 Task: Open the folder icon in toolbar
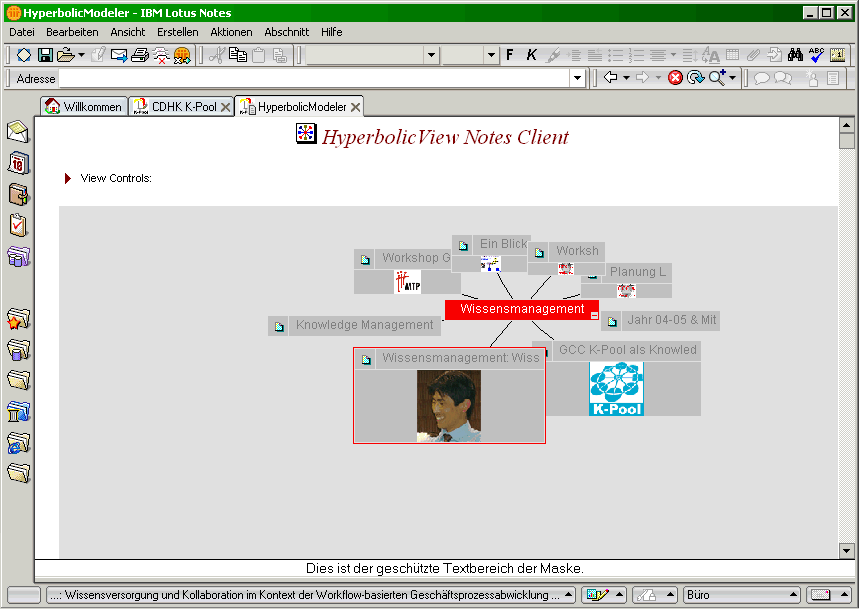(65, 55)
